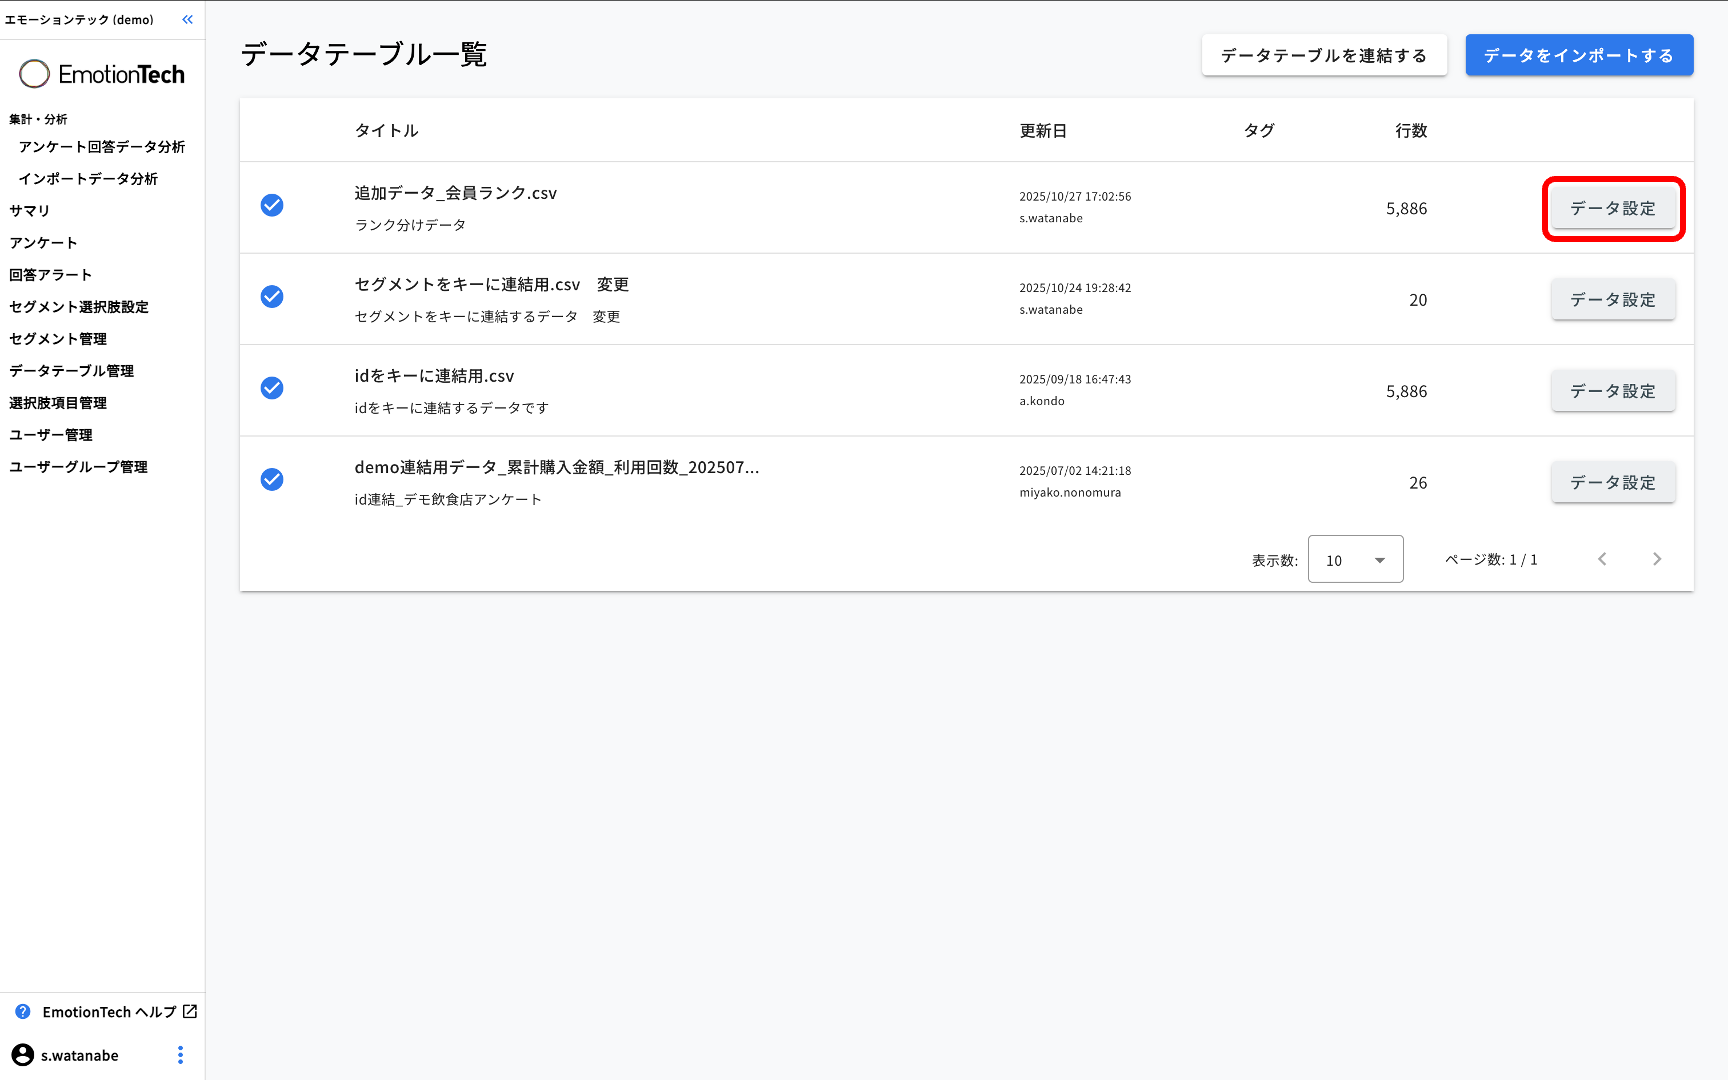This screenshot has height=1080, width=1728.
Task: Collapse the sidebar with double-chevron icon
Action: pos(187,20)
